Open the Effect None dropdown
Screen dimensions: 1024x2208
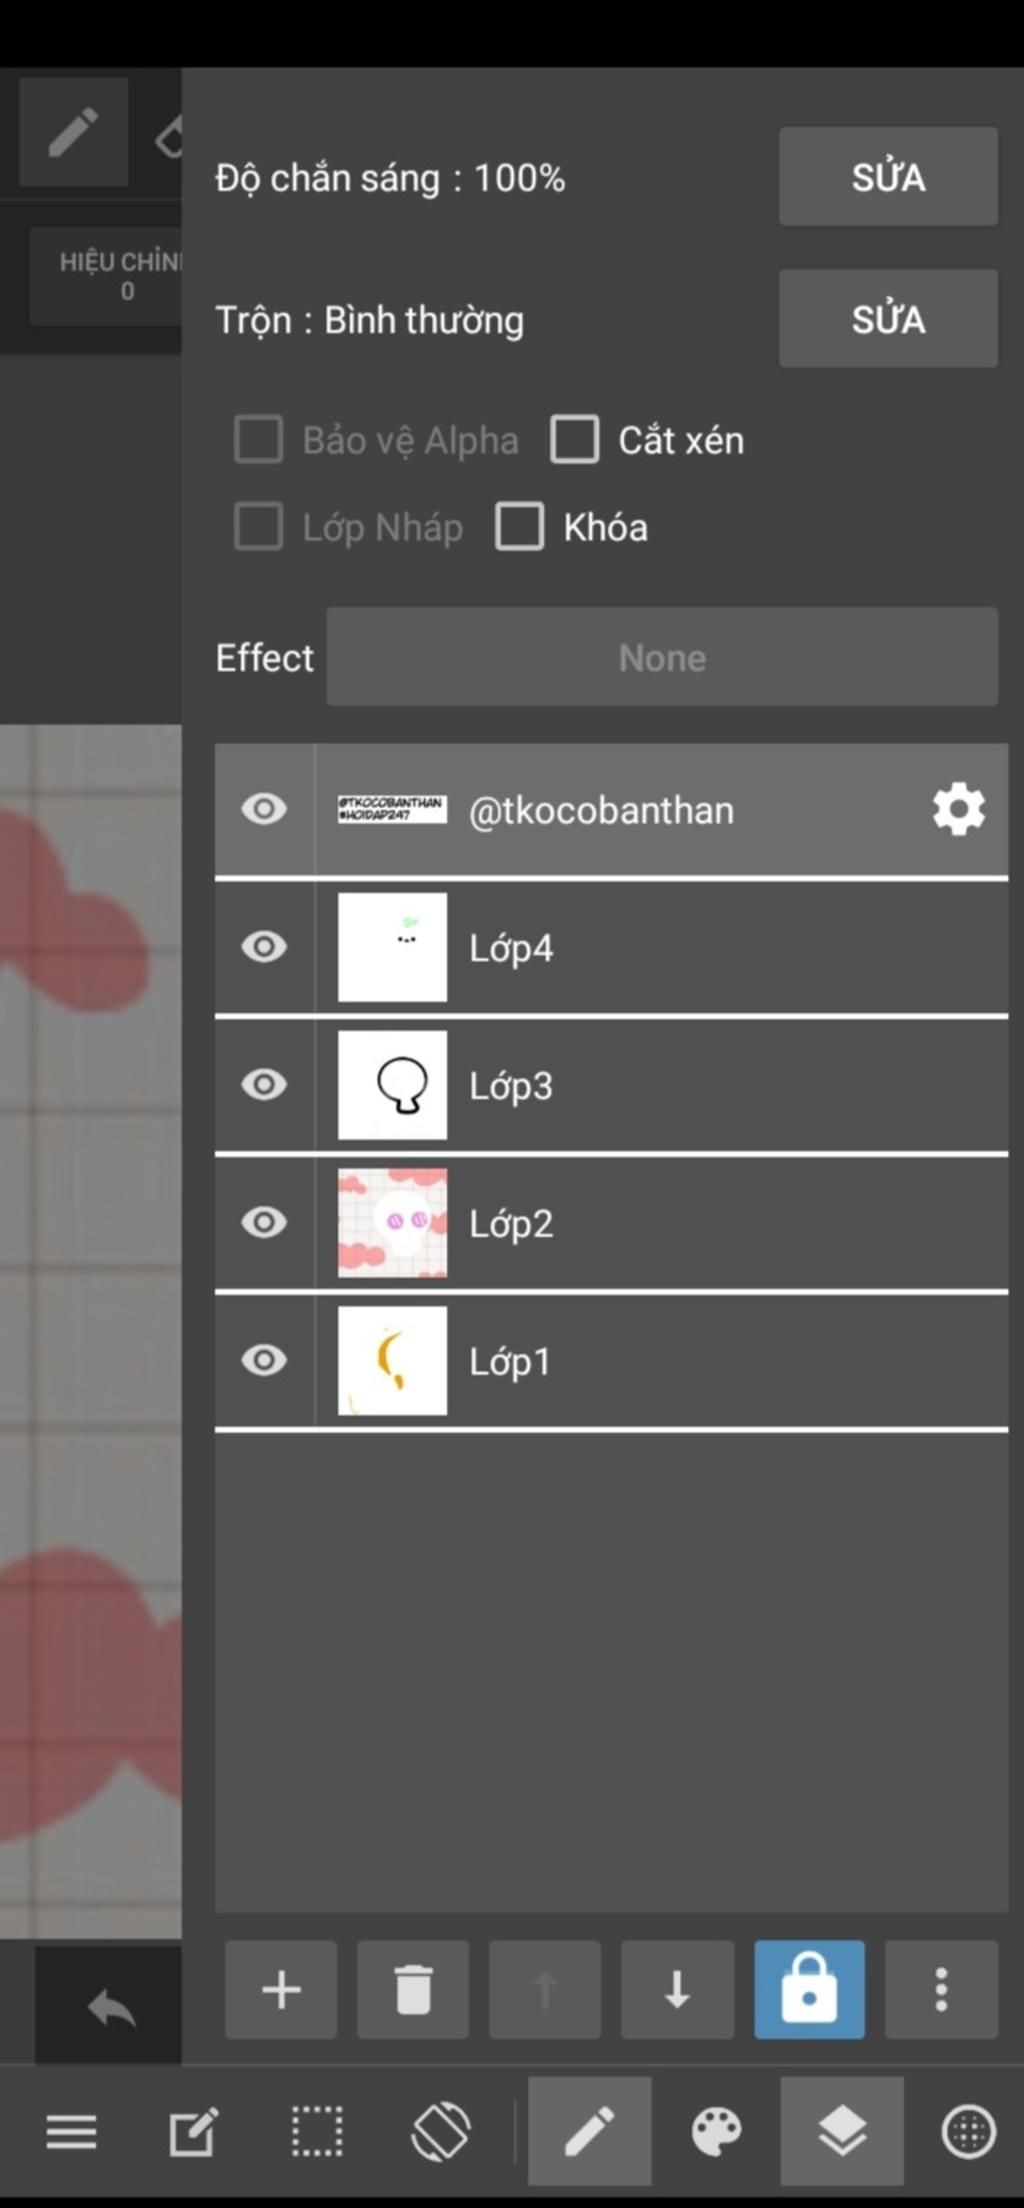(662, 657)
